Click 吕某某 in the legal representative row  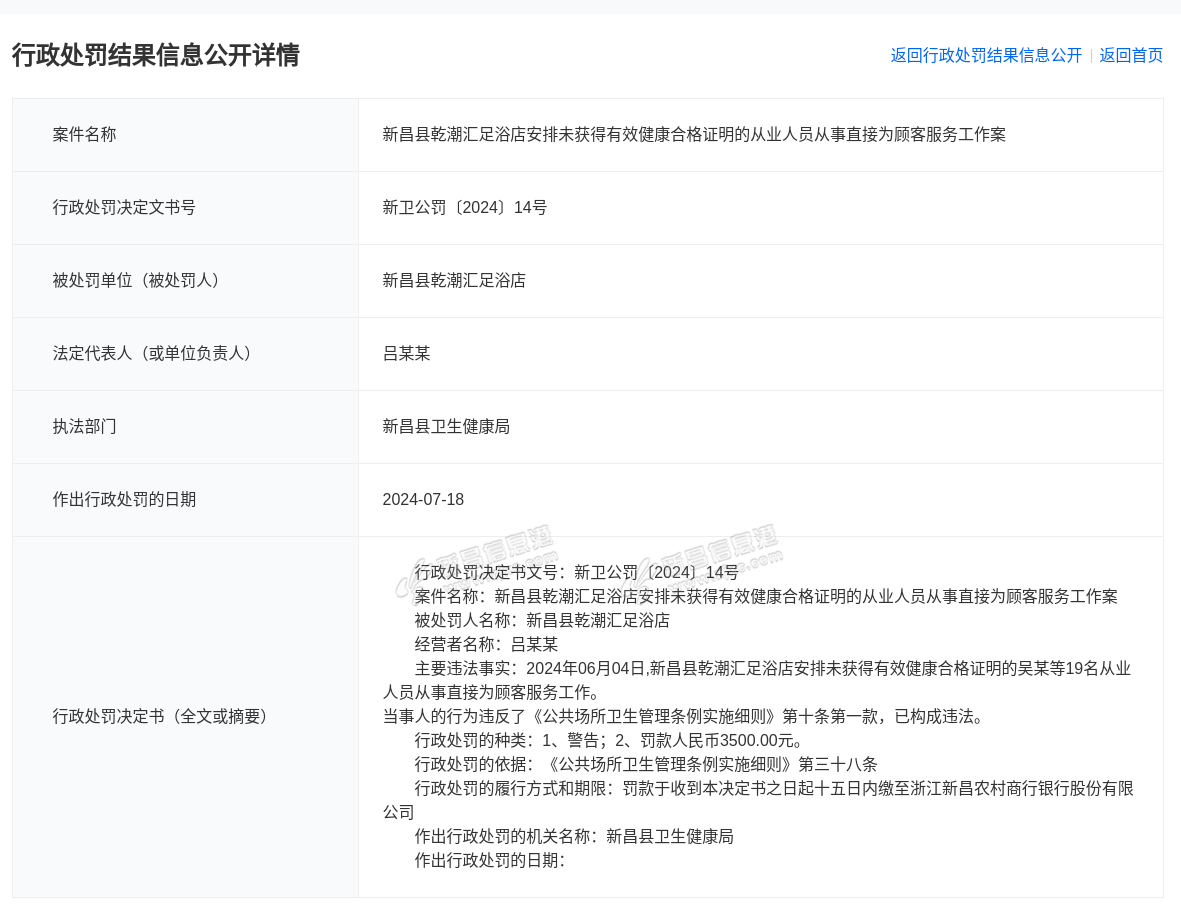pyautogui.click(x=406, y=353)
